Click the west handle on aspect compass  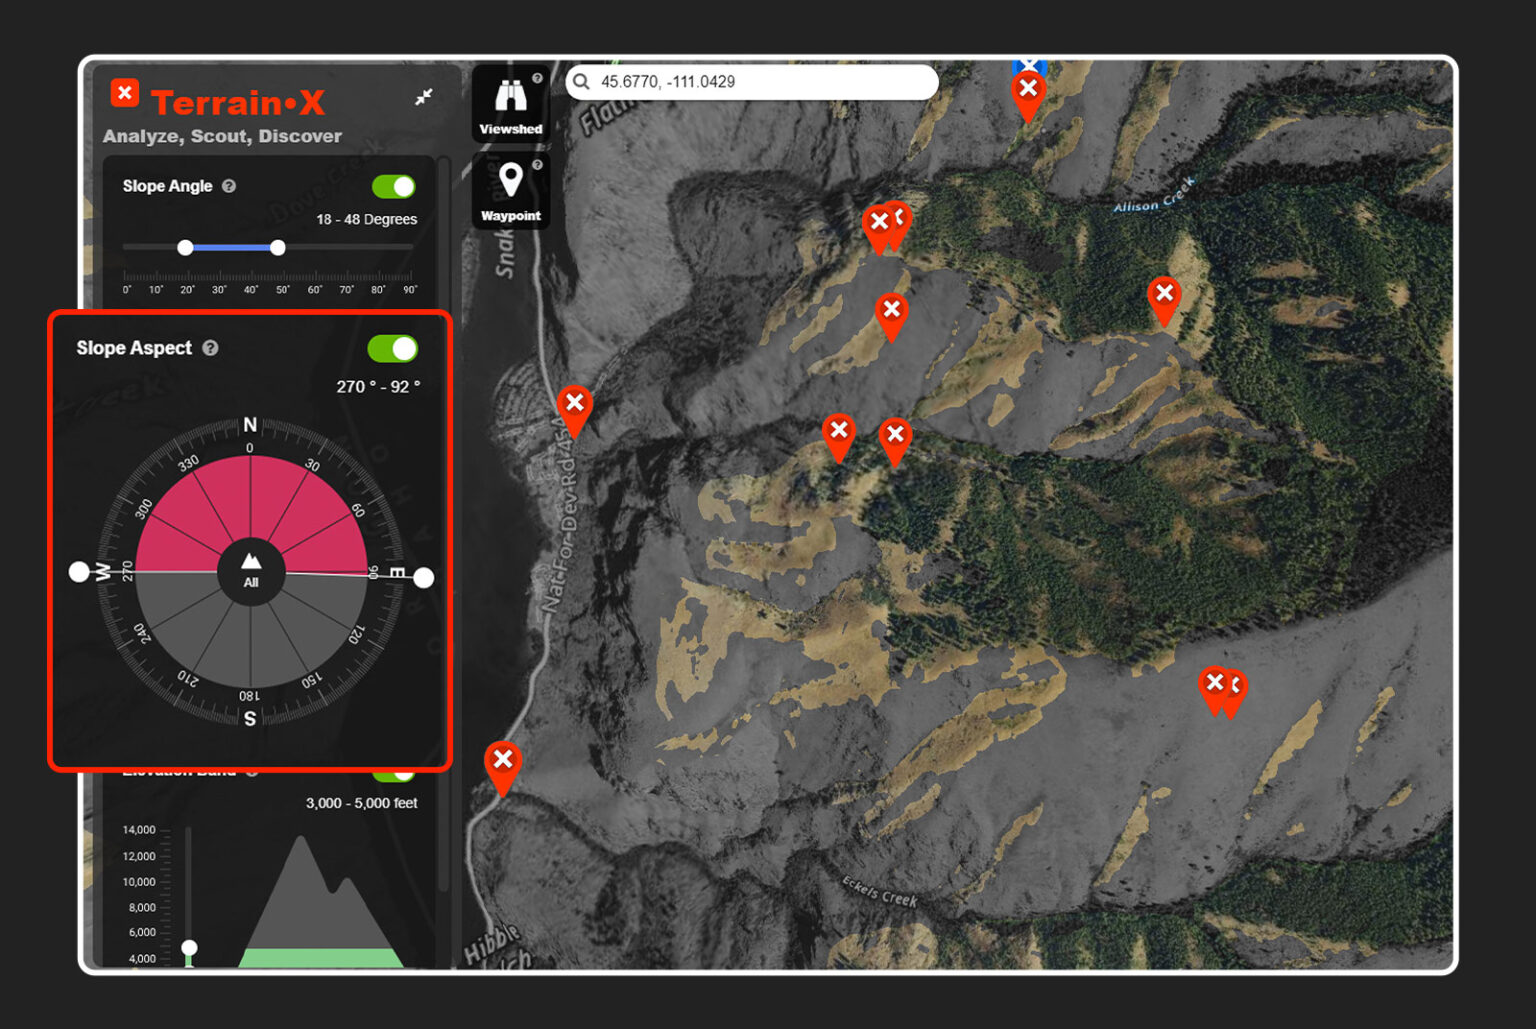[79, 571]
